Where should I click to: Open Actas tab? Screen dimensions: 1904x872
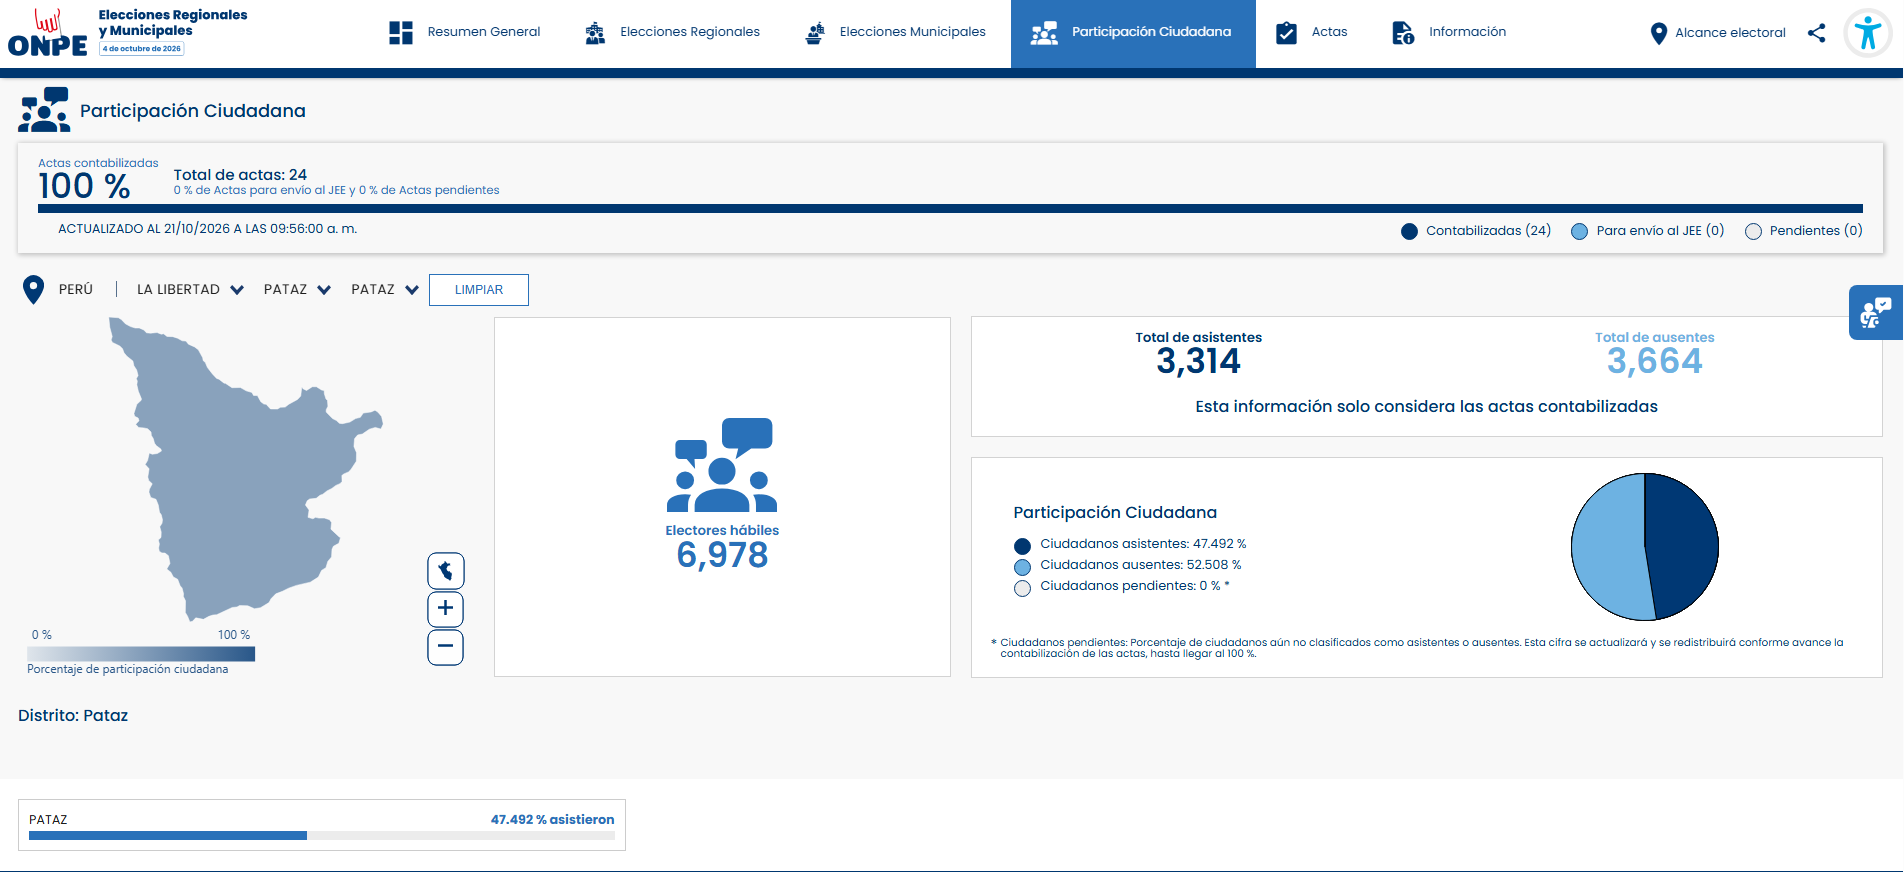tap(1312, 33)
